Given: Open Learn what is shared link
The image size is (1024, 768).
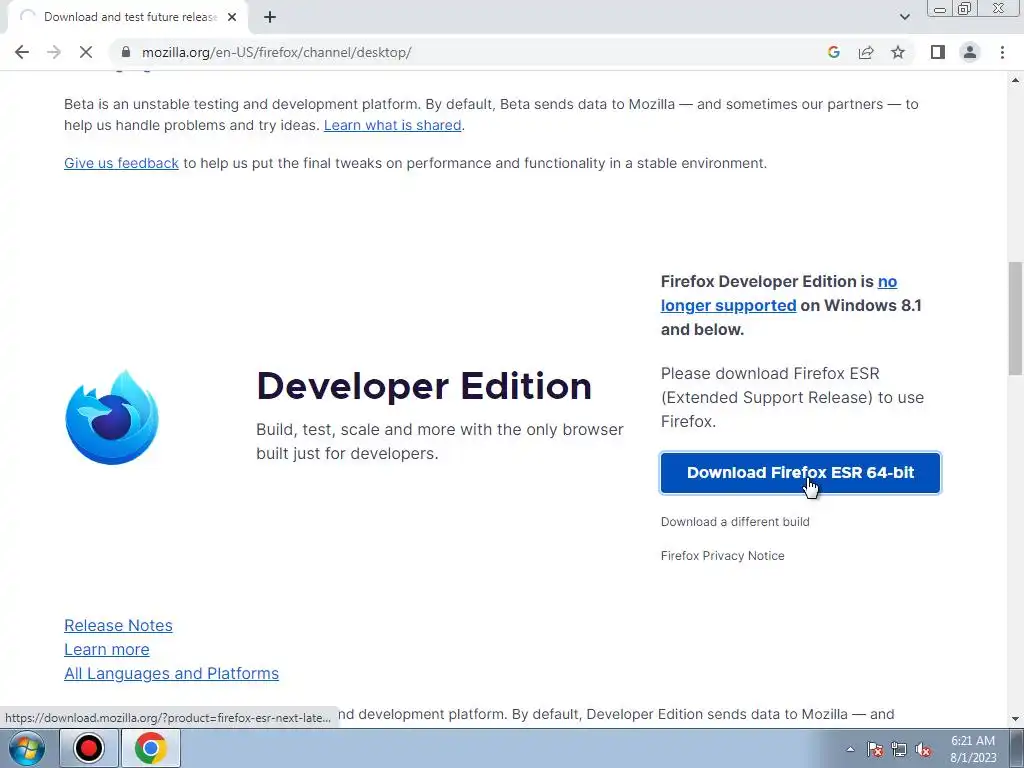Looking at the screenshot, I should pos(392,125).
